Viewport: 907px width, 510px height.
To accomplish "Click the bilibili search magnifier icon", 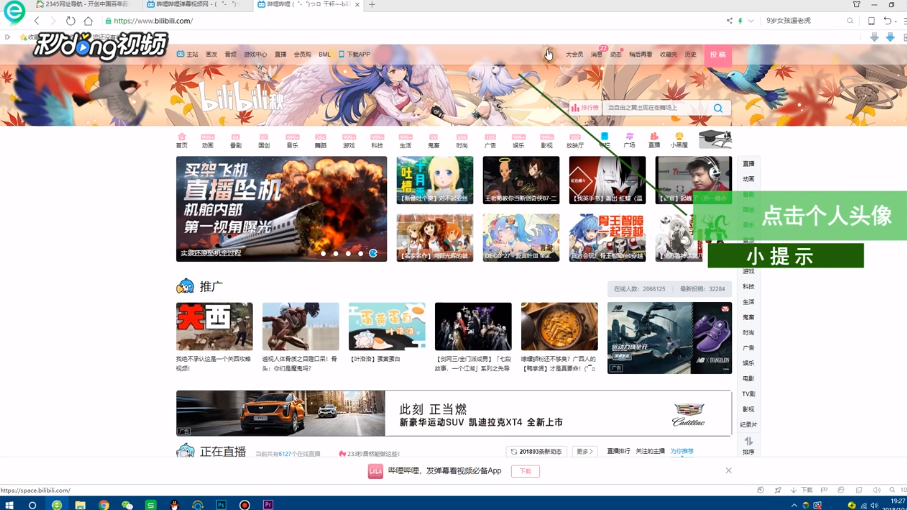I will point(718,108).
